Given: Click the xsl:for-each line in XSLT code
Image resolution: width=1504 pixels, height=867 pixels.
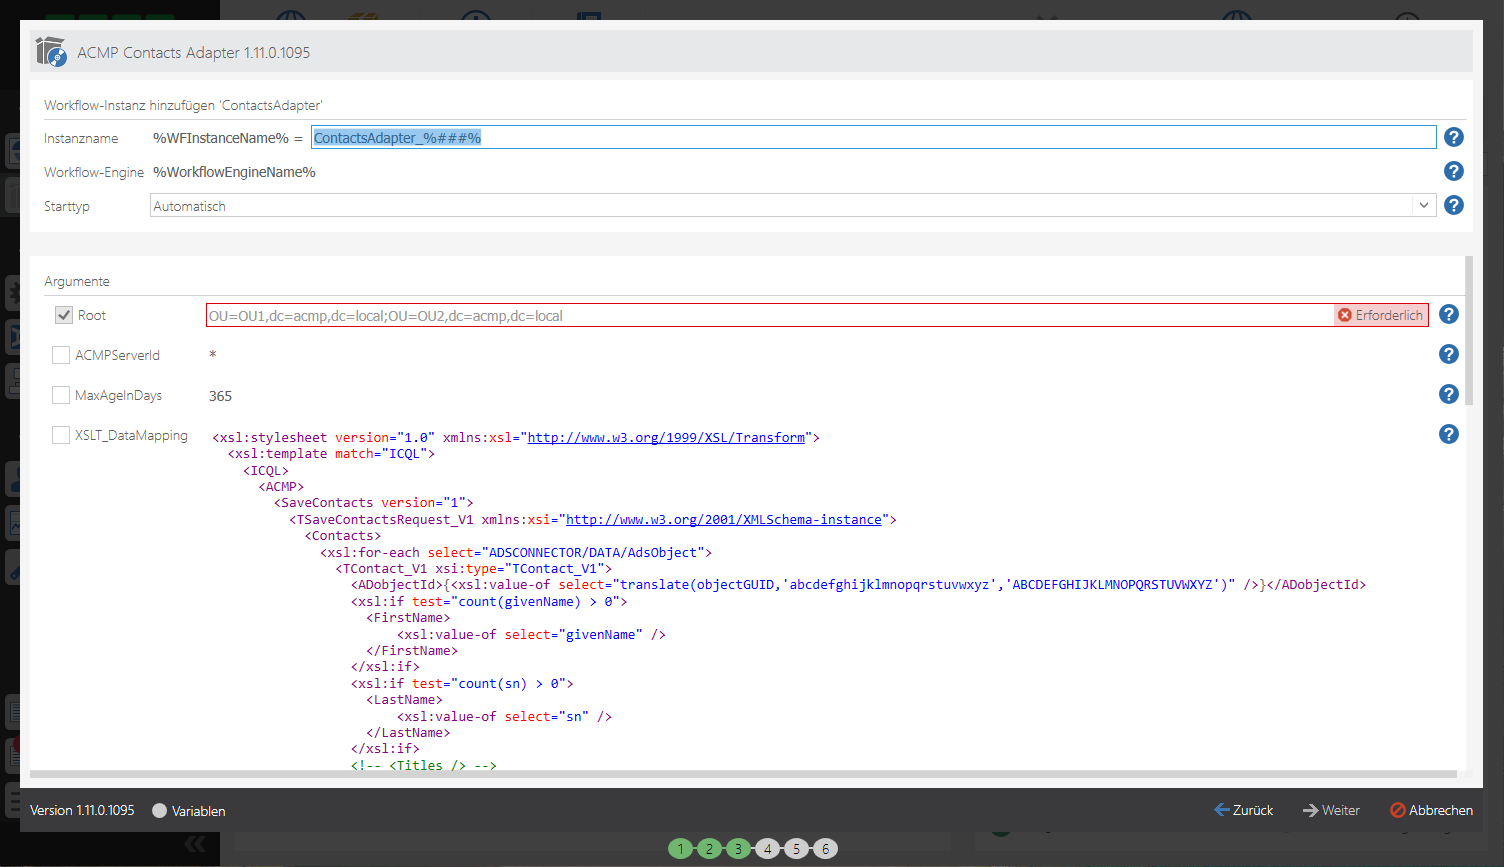Looking at the screenshot, I should click(516, 552).
